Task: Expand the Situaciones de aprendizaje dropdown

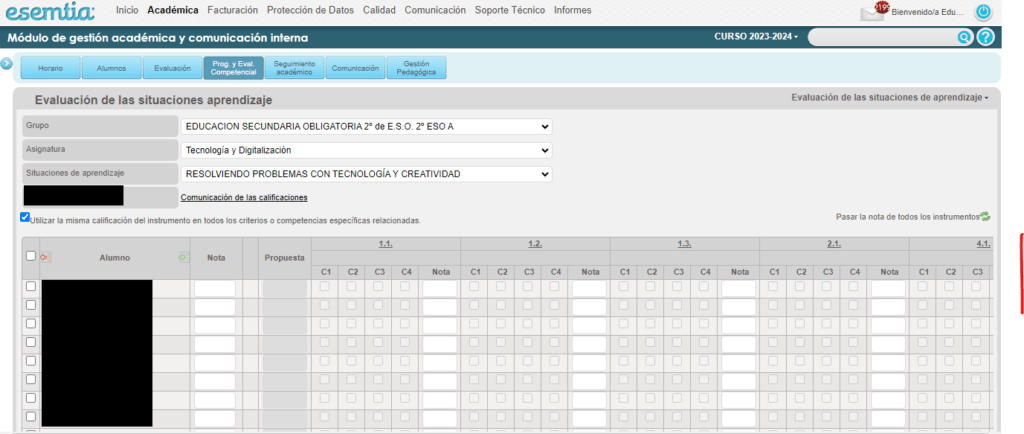Action: 367,174
